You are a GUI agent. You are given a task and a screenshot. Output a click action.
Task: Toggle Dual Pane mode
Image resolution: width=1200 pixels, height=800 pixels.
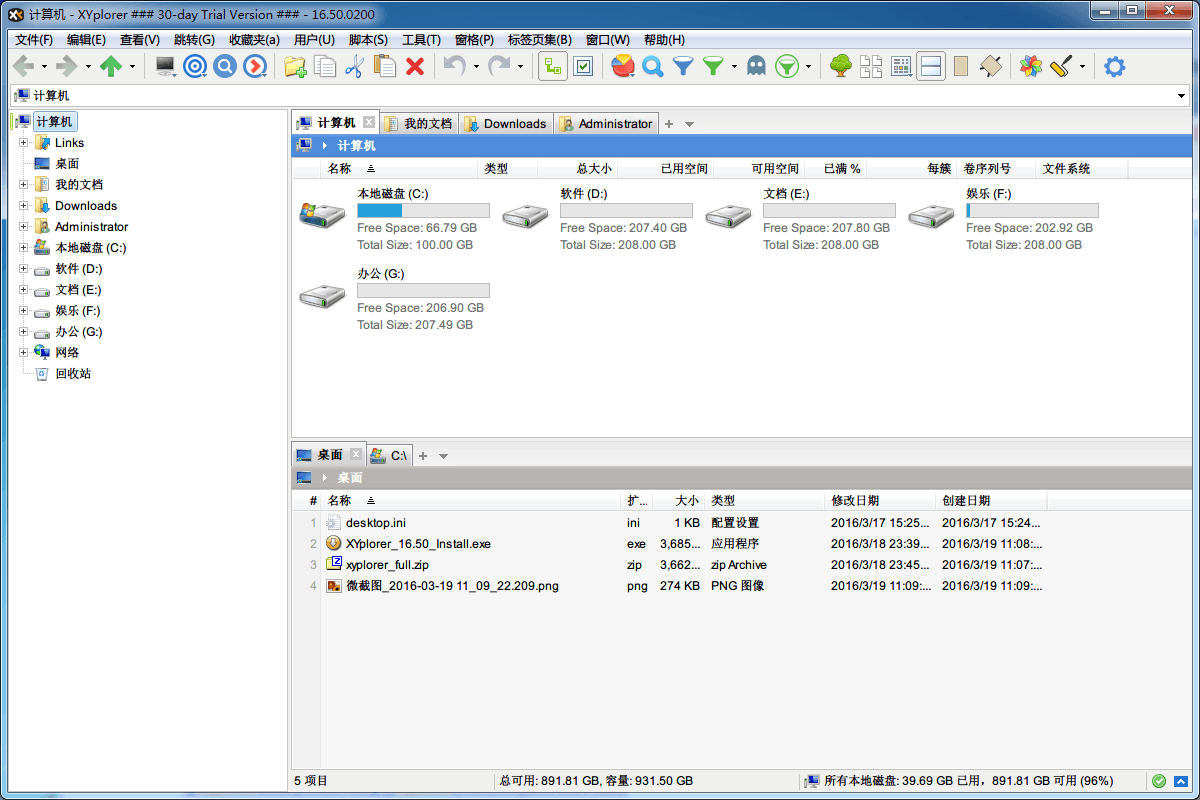(931, 66)
